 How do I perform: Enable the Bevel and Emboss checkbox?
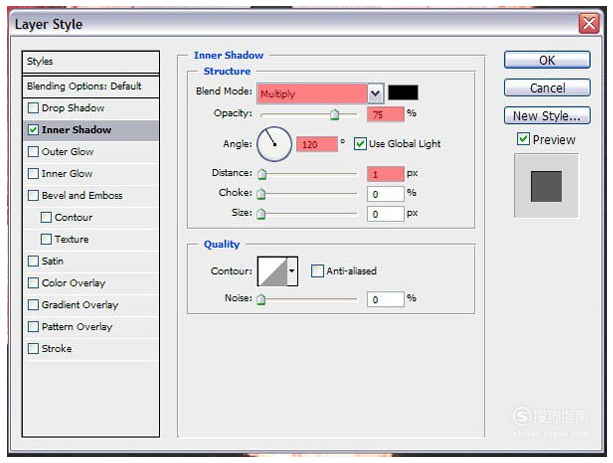(33, 195)
